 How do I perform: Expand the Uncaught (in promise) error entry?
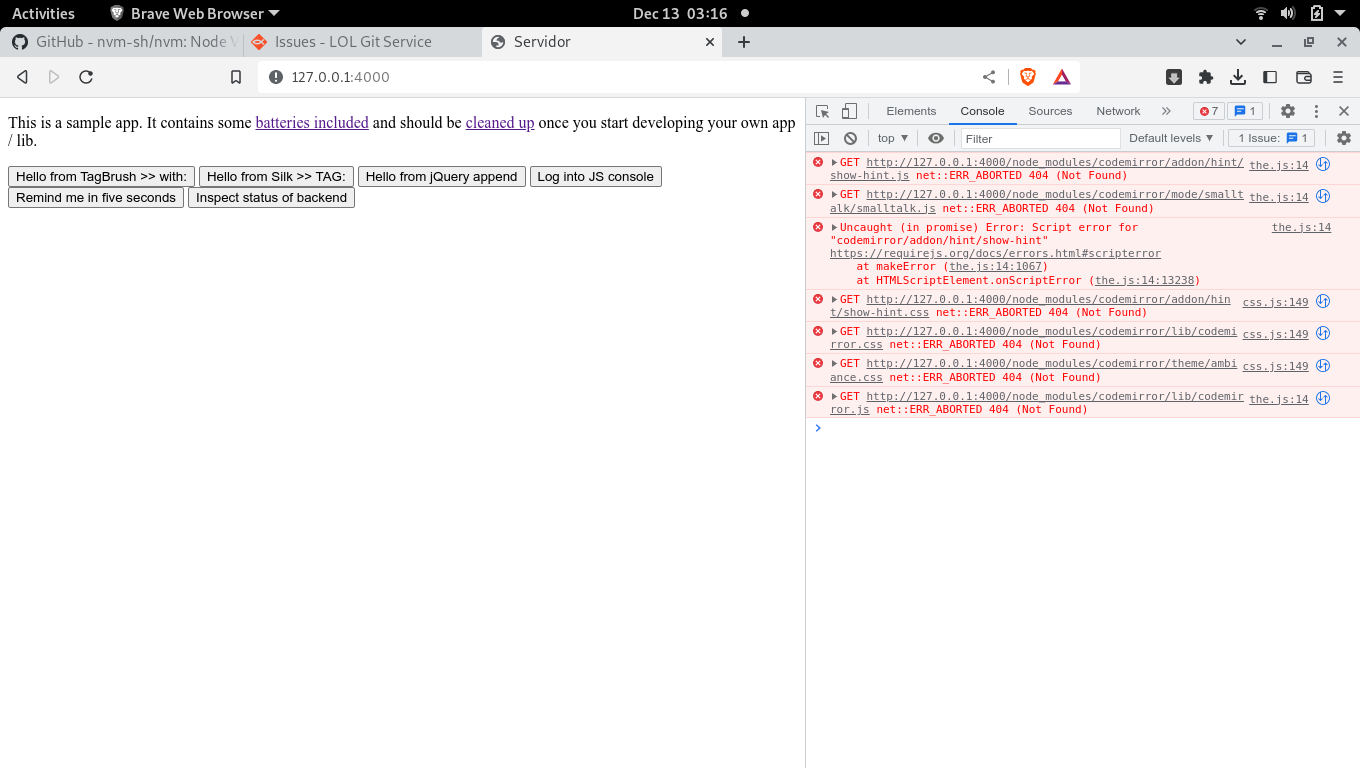click(835, 228)
